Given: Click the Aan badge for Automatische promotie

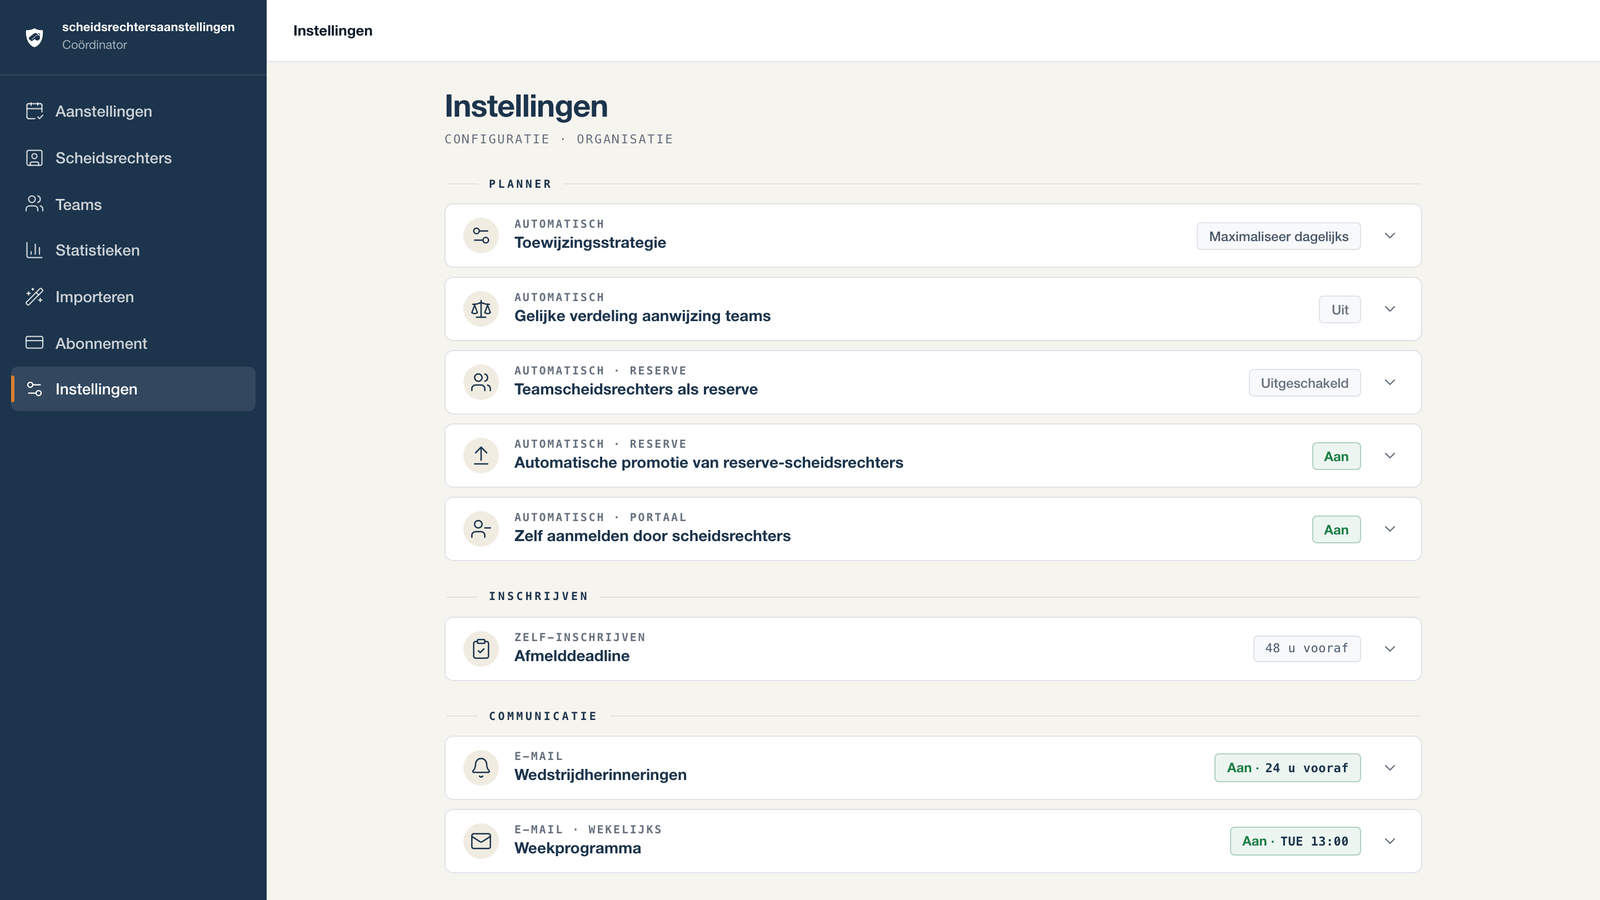Looking at the screenshot, I should [1336, 456].
